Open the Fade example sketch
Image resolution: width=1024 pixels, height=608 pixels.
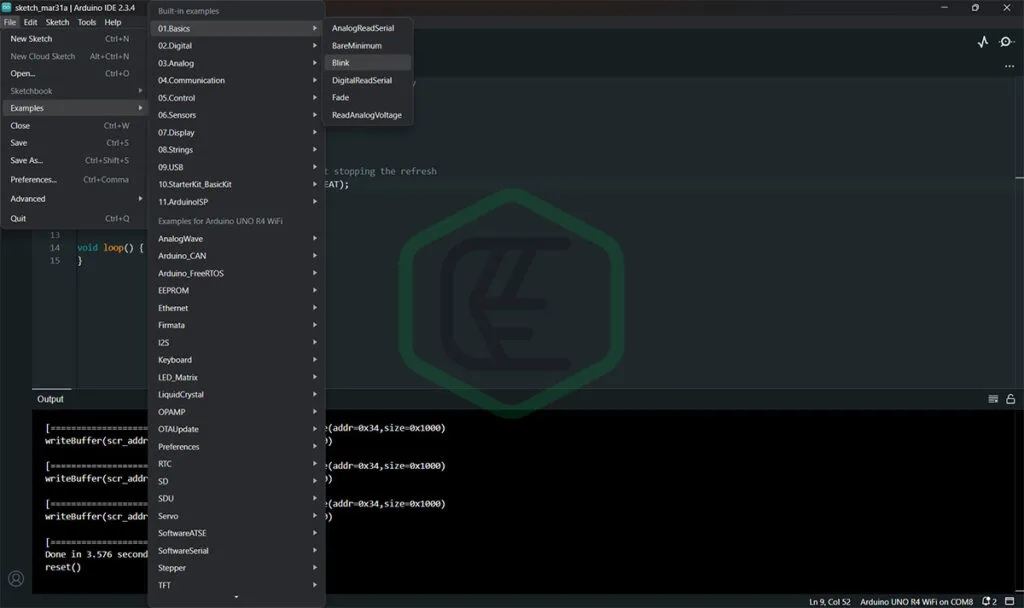point(368,97)
